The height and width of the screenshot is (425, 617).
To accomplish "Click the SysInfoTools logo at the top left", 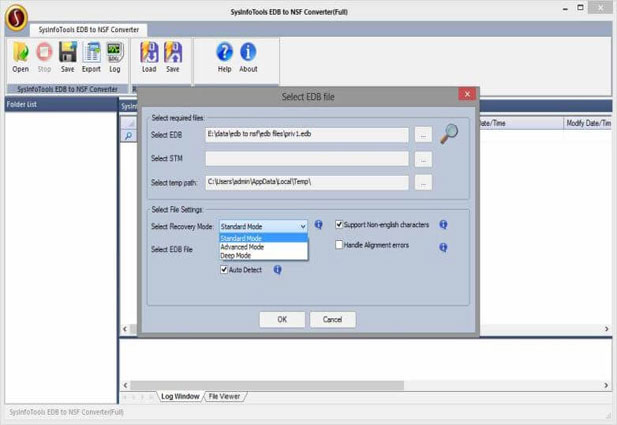I will [x=17, y=17].
